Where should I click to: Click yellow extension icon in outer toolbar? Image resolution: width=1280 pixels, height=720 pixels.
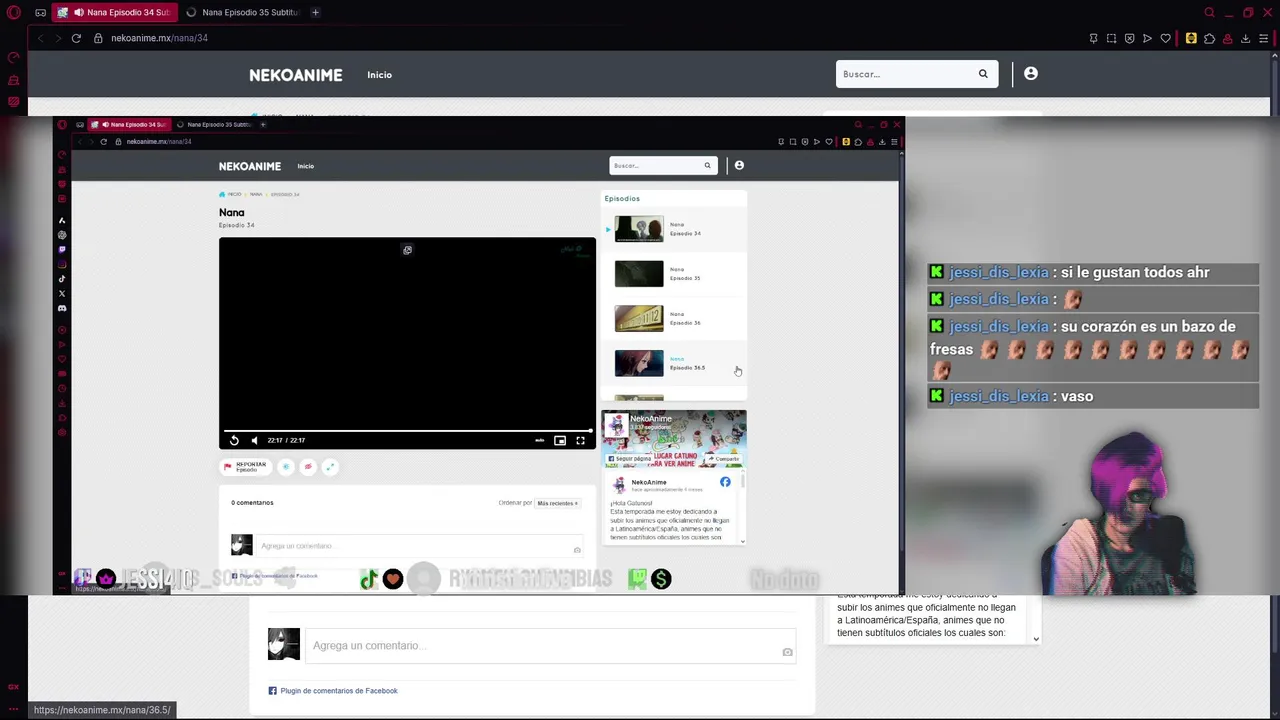pos(1191,38)
